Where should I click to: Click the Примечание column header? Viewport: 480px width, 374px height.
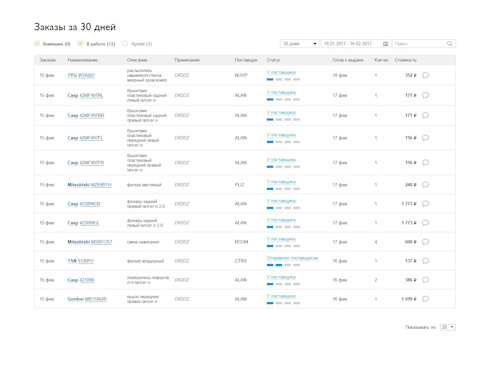coord(187,60)
